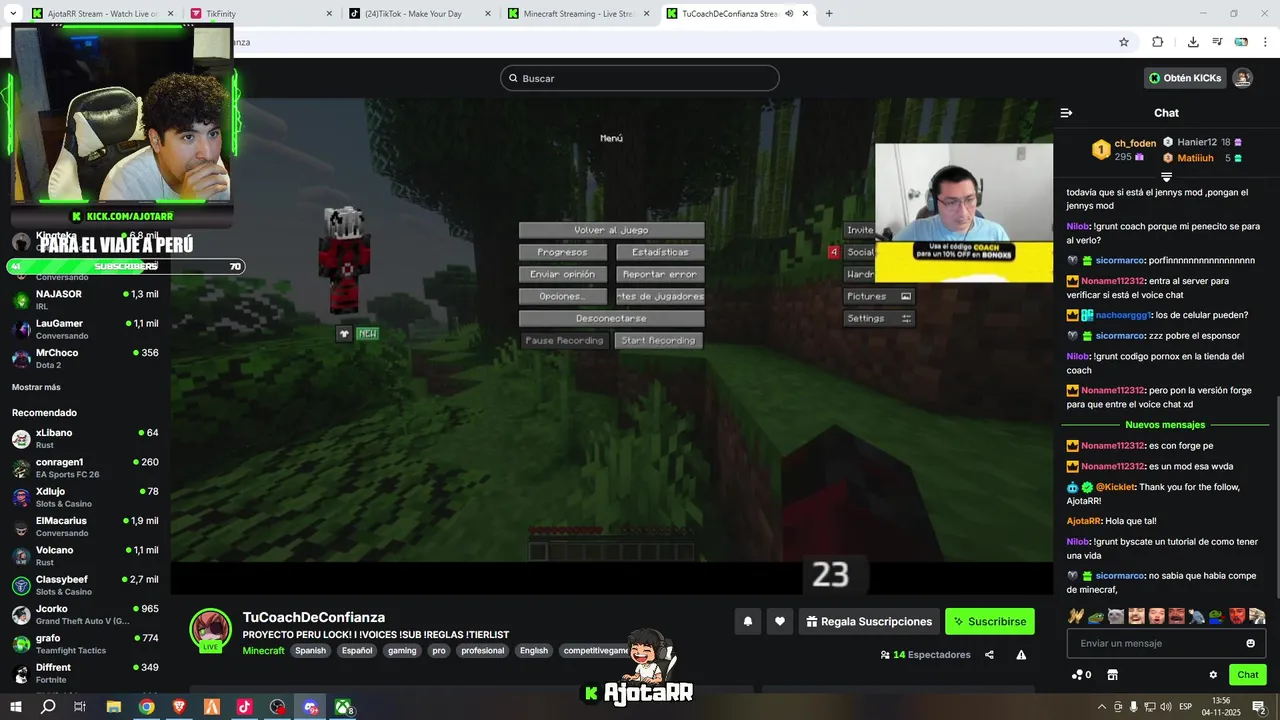
Task: Open the Chrome three-dot menu
Action: [x=1266, y=42]
